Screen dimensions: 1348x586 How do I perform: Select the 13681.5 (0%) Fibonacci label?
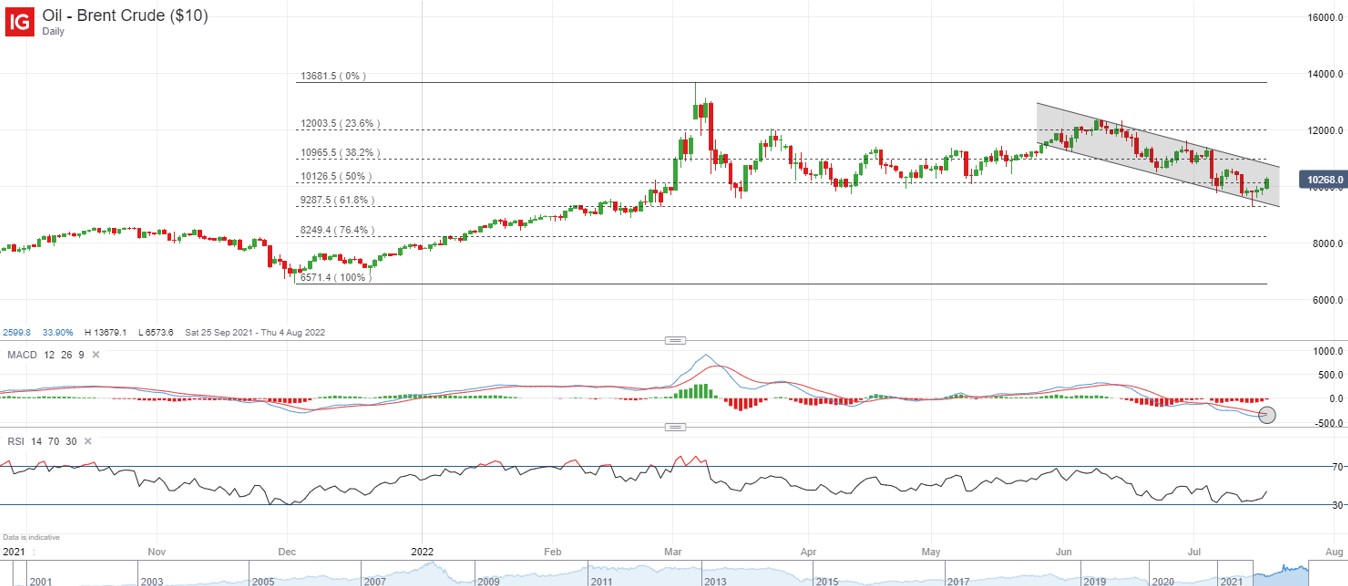(x=335, y=76)
